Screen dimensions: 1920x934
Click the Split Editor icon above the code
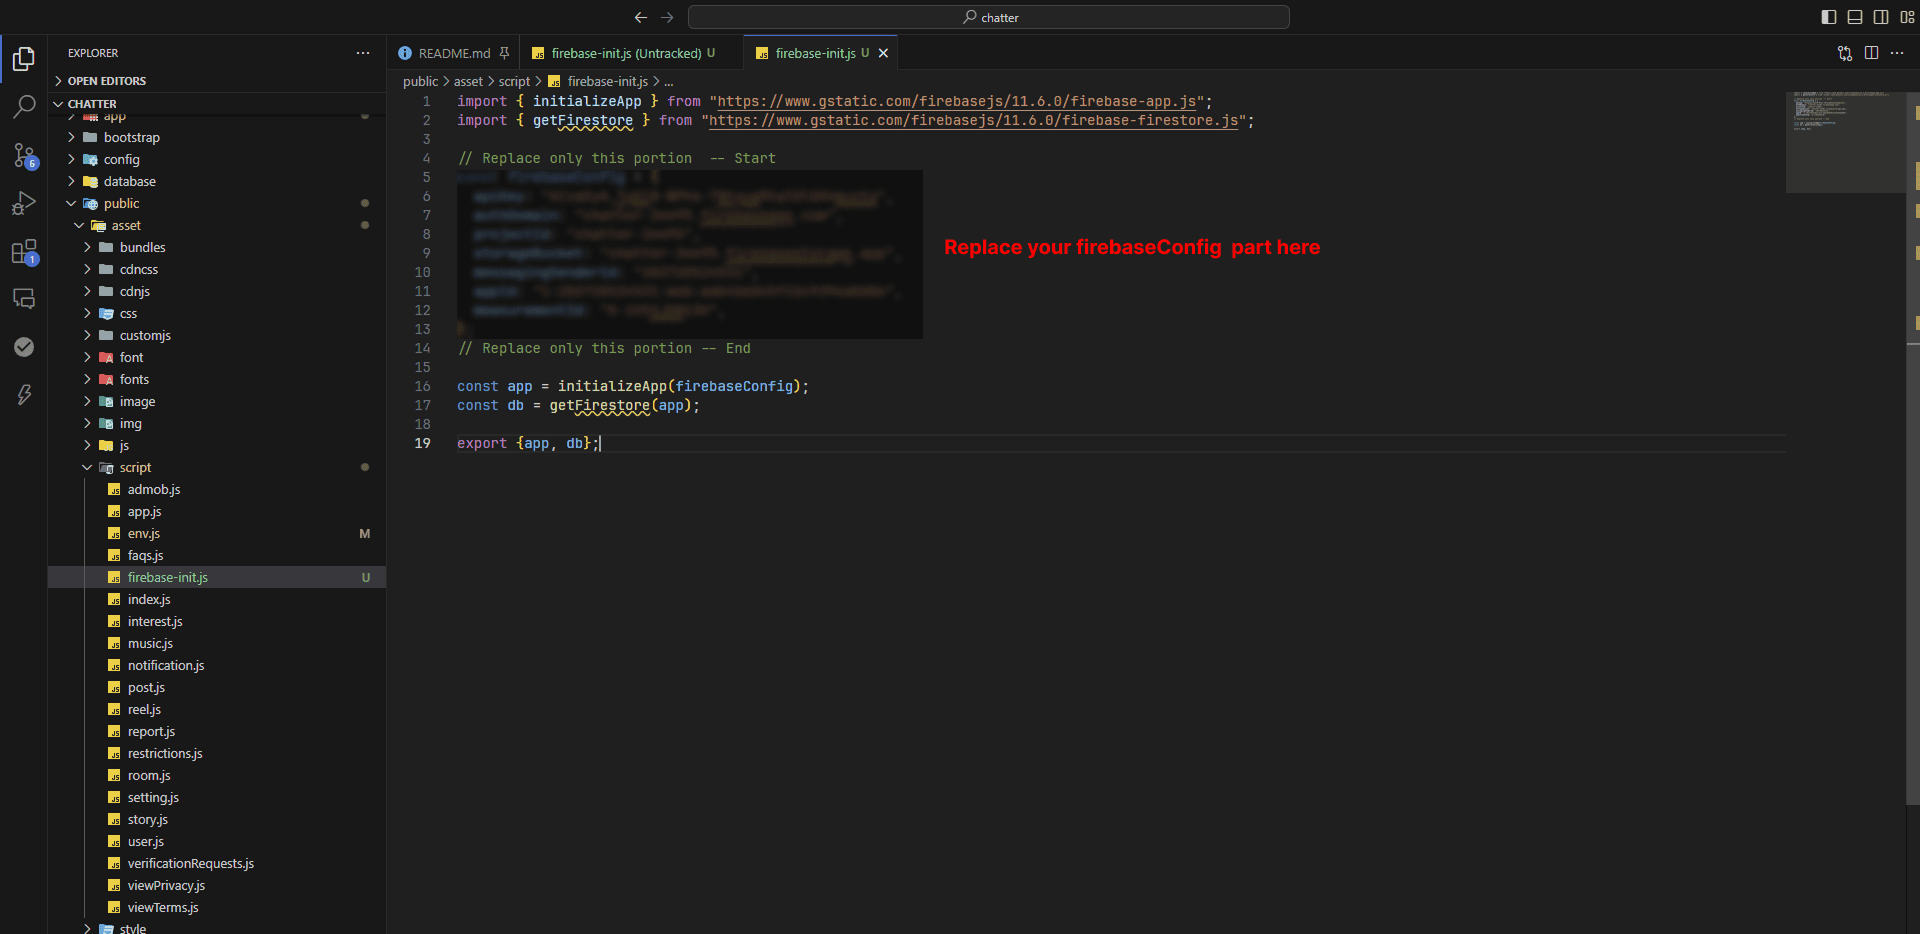point(1871,53)
